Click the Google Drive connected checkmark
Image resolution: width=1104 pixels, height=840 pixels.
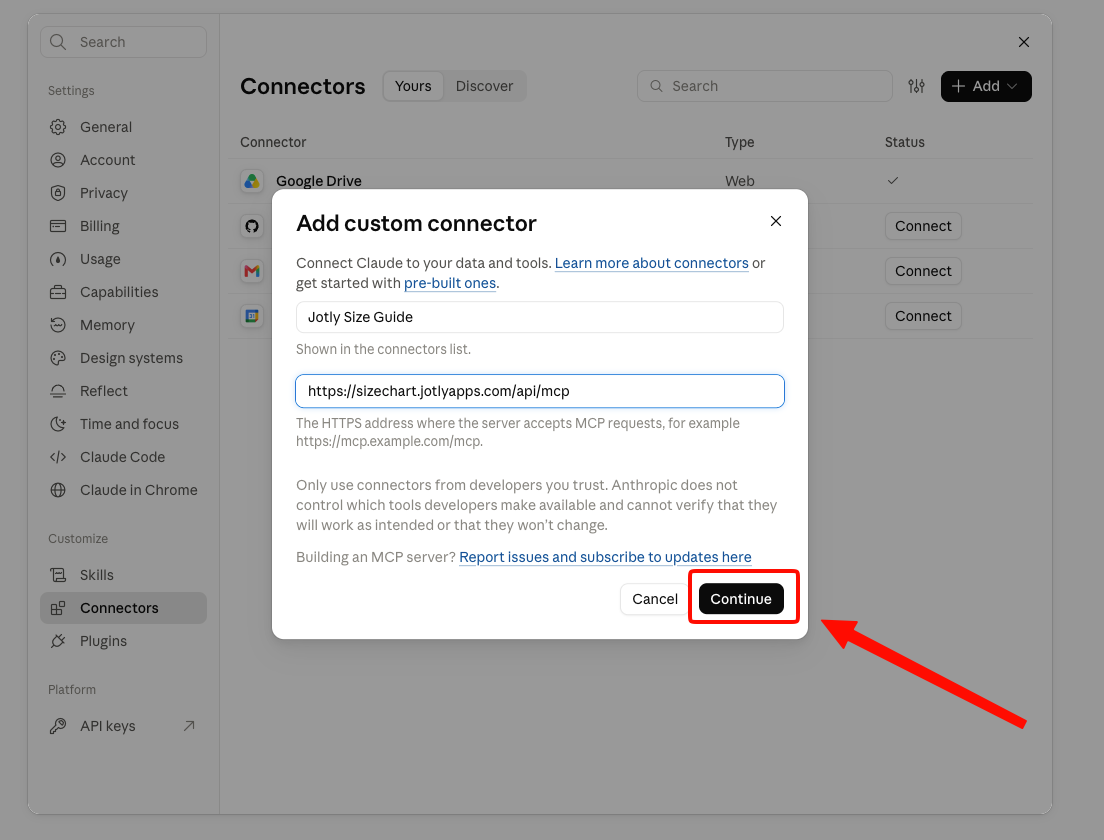click(893, 181)
